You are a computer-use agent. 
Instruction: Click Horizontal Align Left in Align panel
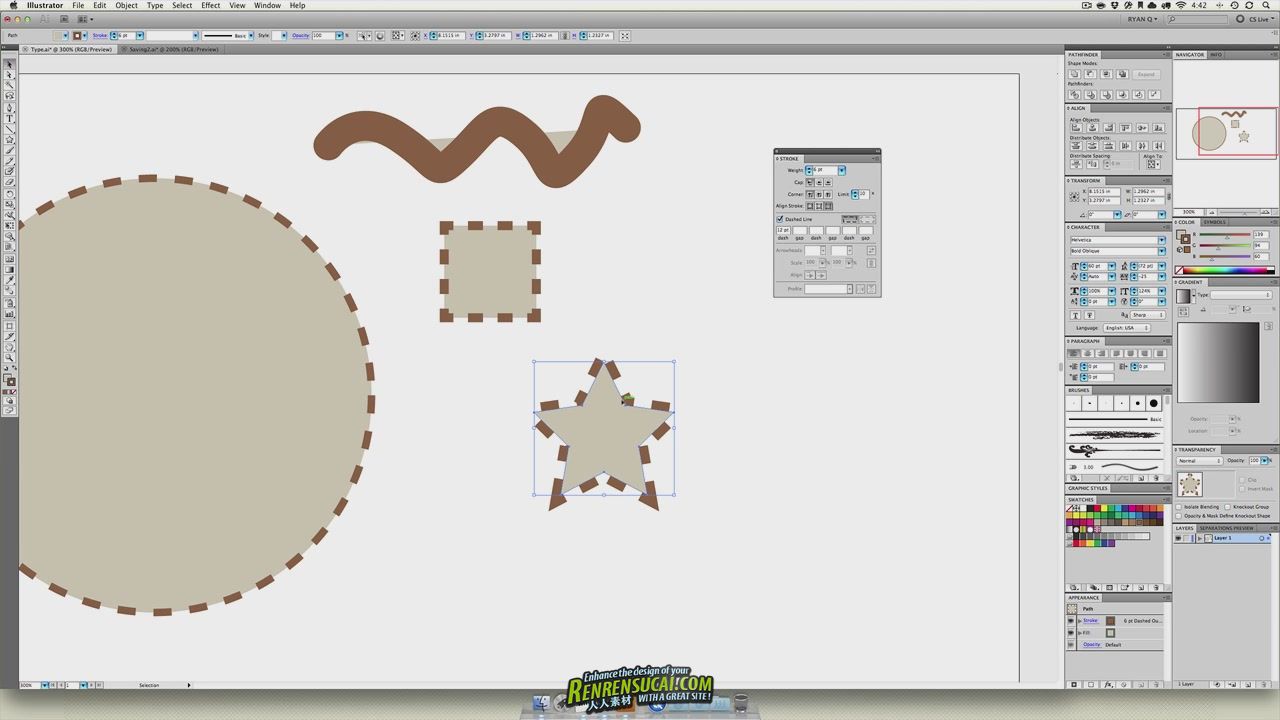(1076, 128)
